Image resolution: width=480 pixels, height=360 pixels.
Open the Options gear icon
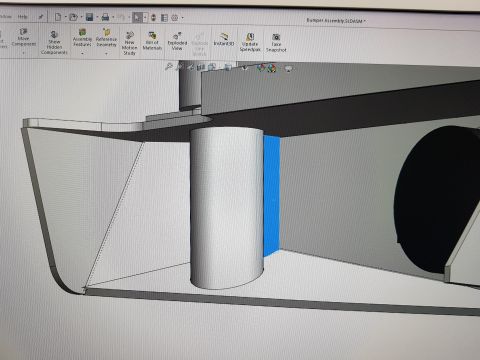tap(175, 18)
